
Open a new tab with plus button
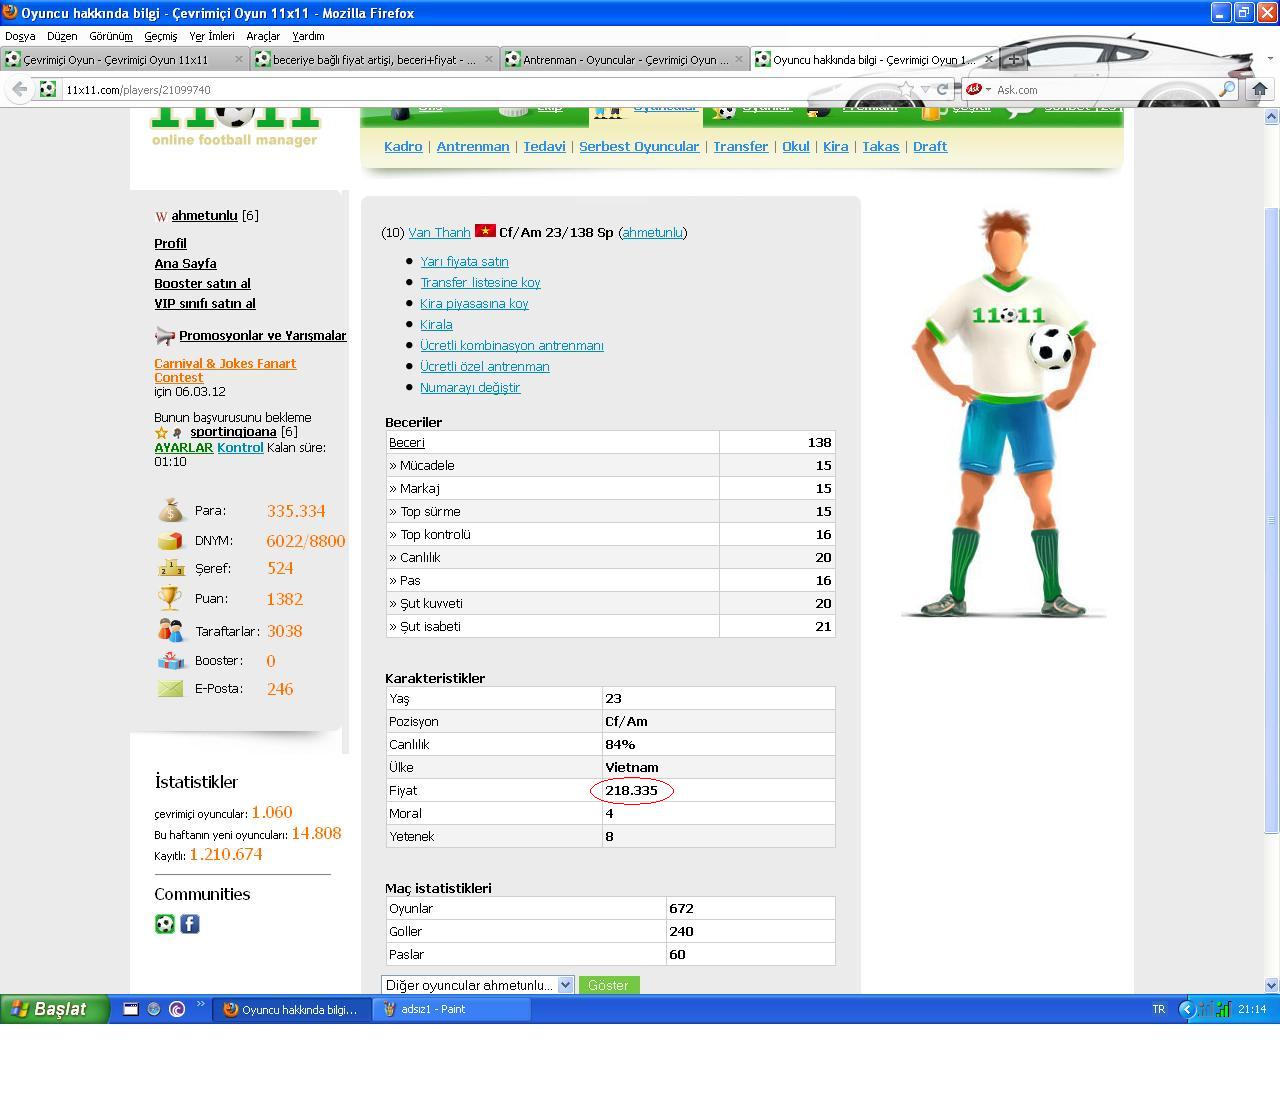(x=1013, y=59)
